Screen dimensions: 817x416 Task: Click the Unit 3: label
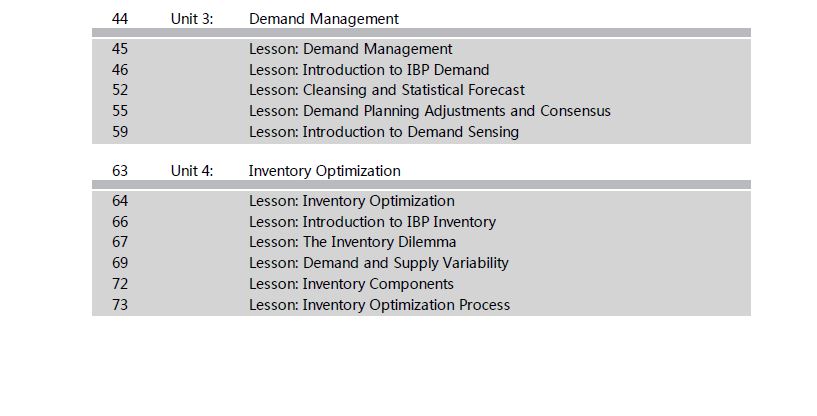192,19
